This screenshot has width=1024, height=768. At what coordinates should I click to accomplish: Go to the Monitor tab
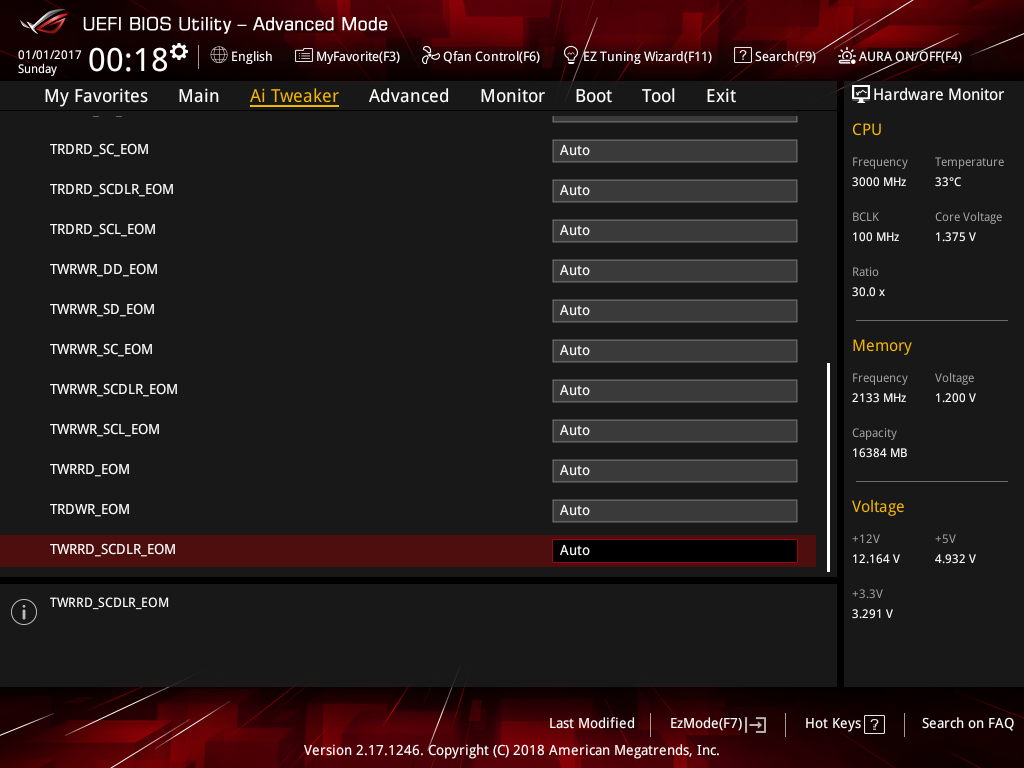coord(512,96)
